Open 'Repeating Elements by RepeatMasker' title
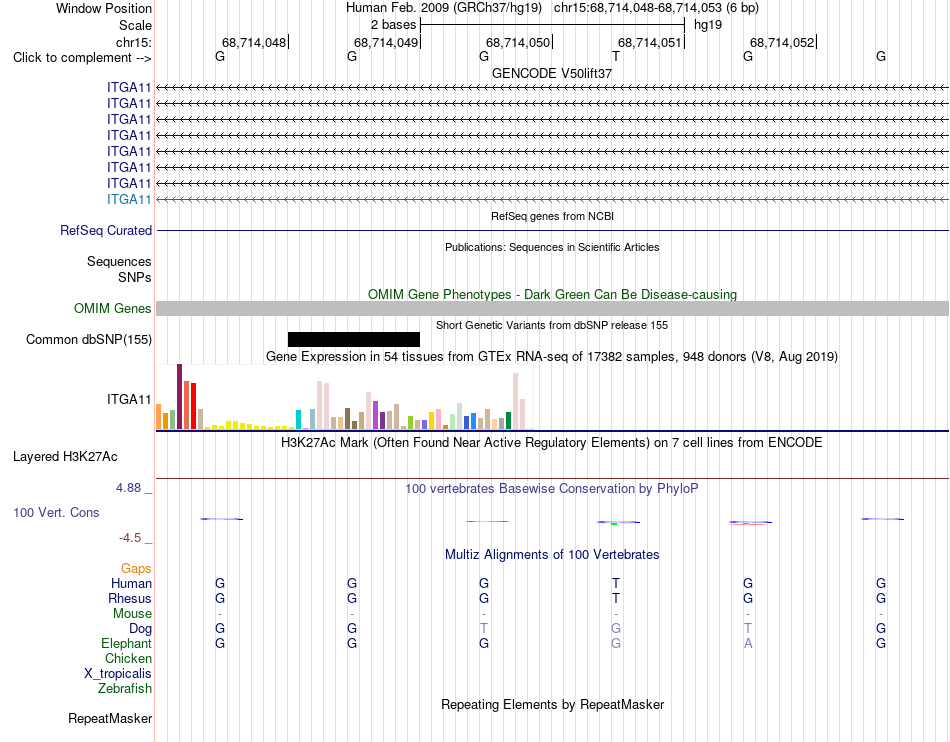The height and width of the screenshot is (742, 950). pos(552,704)
